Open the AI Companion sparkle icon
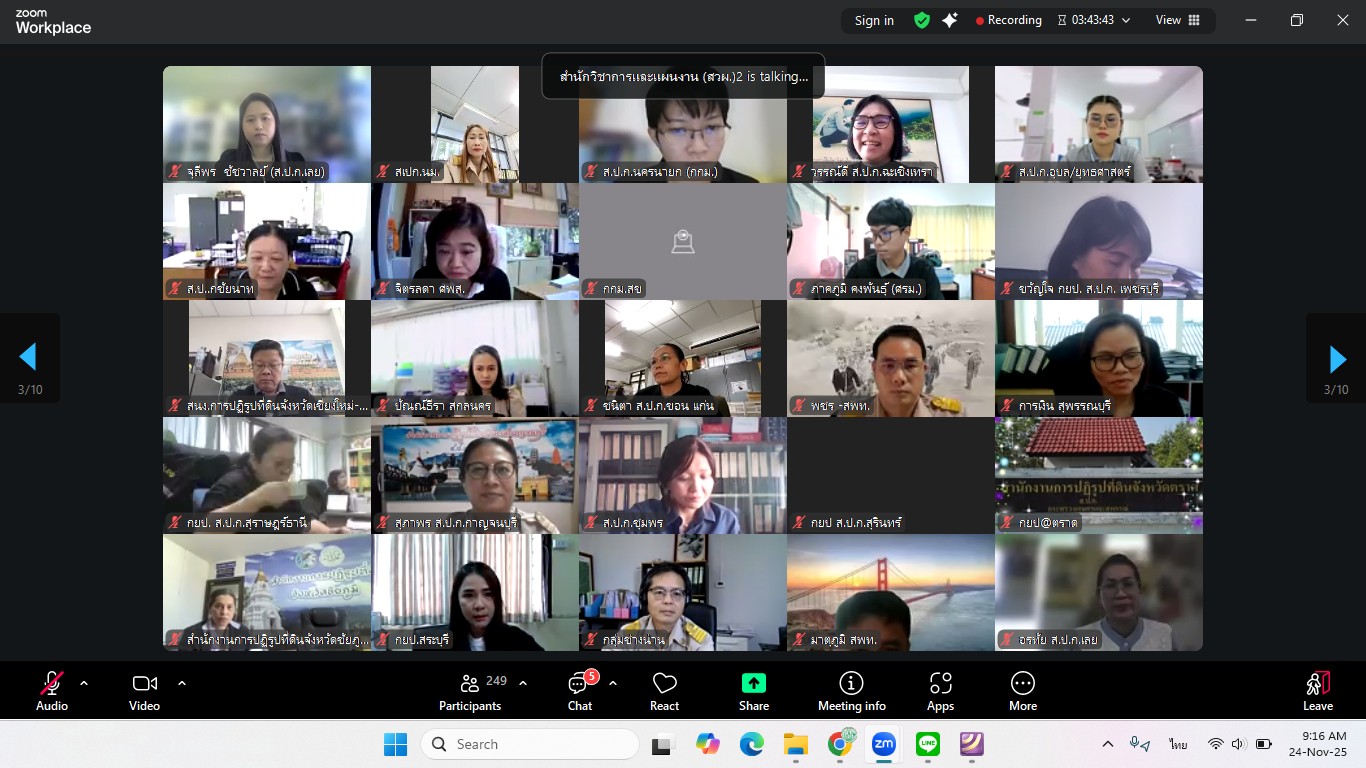The image size is (1366, 768). click(x=950, y=20)
